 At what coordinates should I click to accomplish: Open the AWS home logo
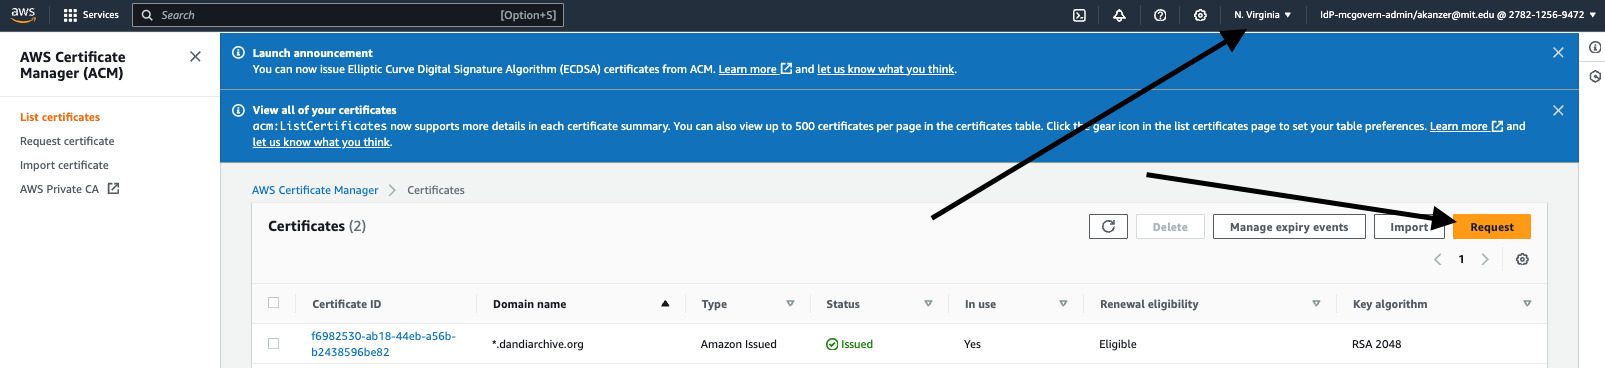click(23, 14)
